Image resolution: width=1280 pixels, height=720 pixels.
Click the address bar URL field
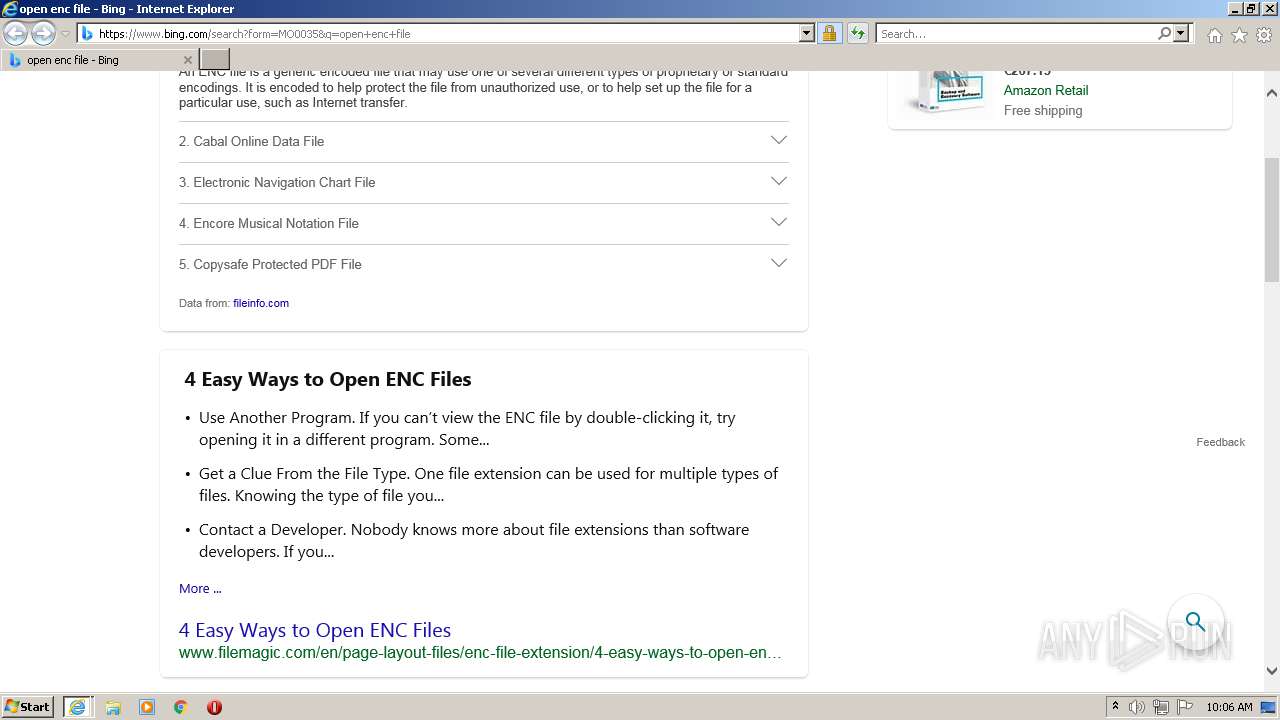click(x=447, y=33)
